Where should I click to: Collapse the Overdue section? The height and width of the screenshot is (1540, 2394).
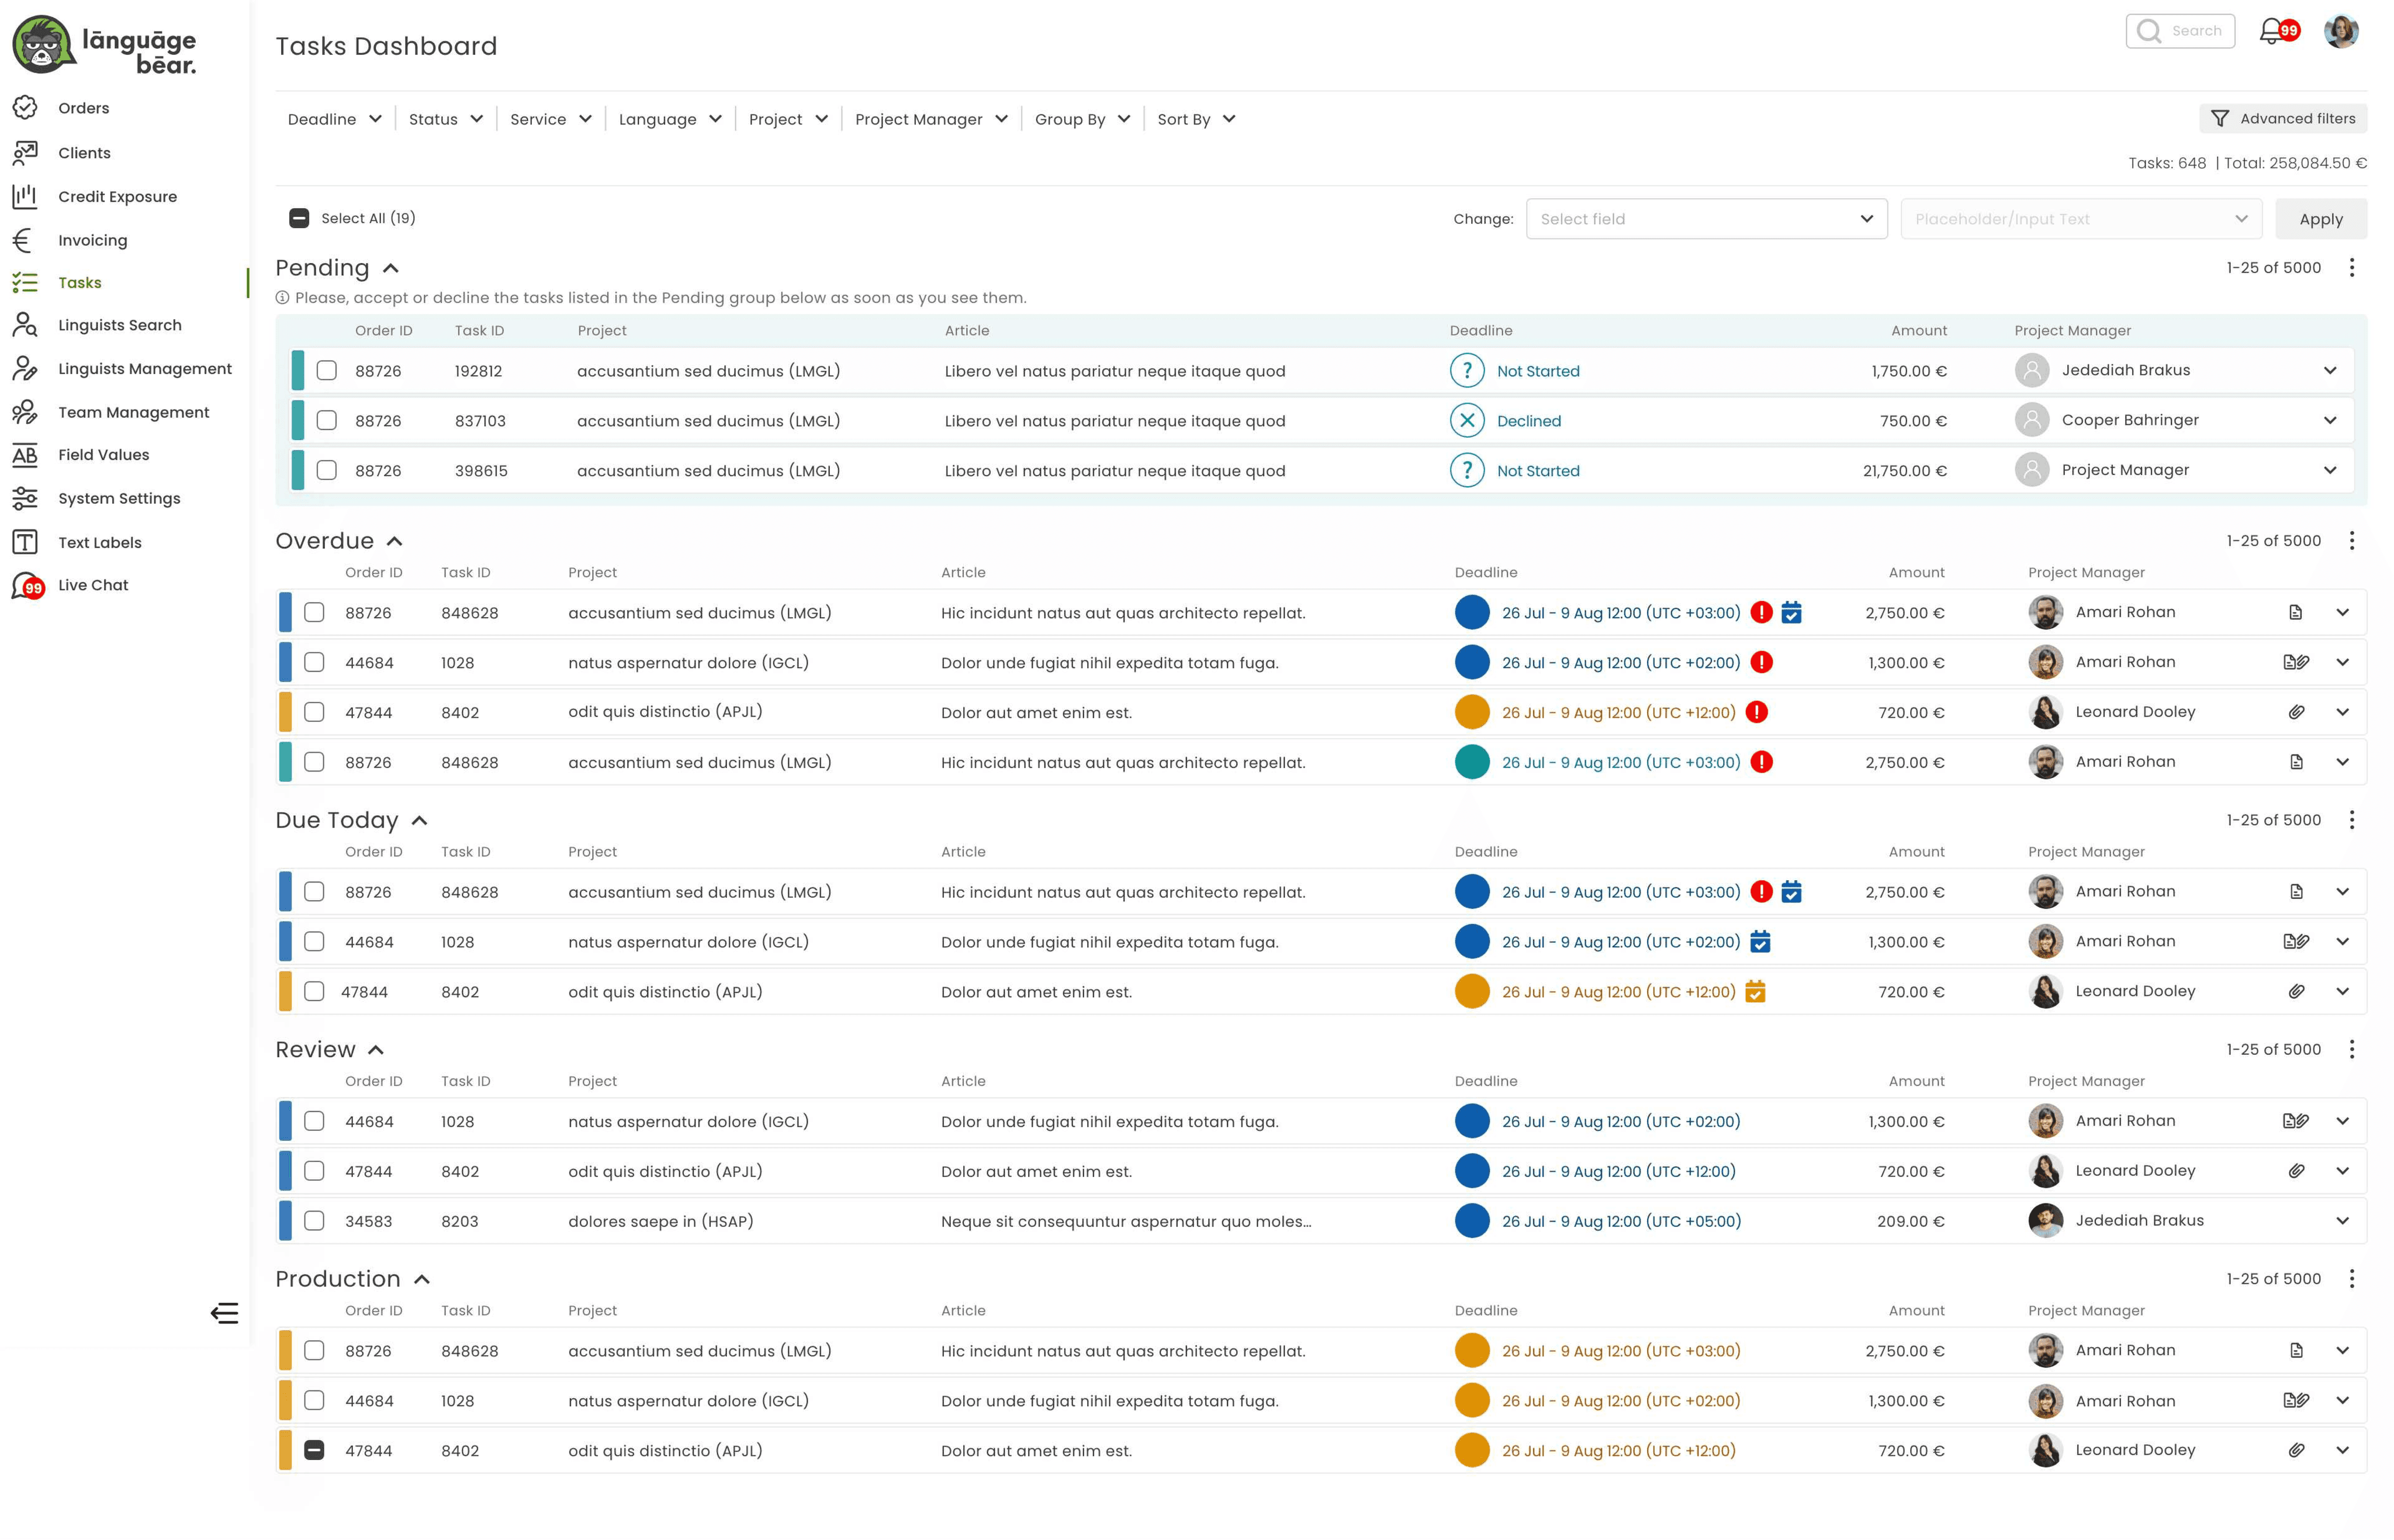[394, 541]
